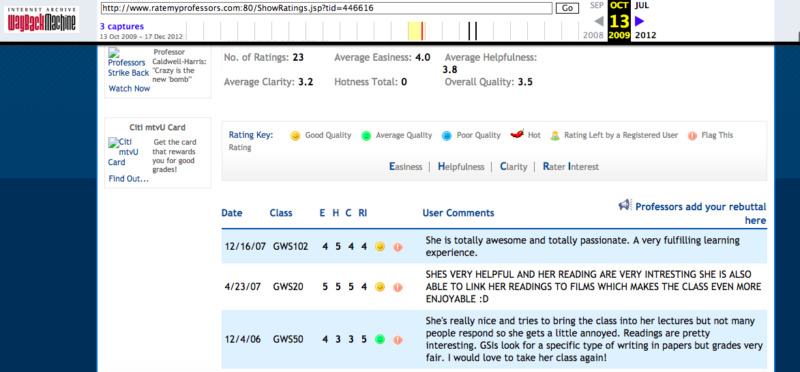This screenshot has height=372, width=800.
Task: Click Helpfulness in rating key
Action: pos(461,167)
